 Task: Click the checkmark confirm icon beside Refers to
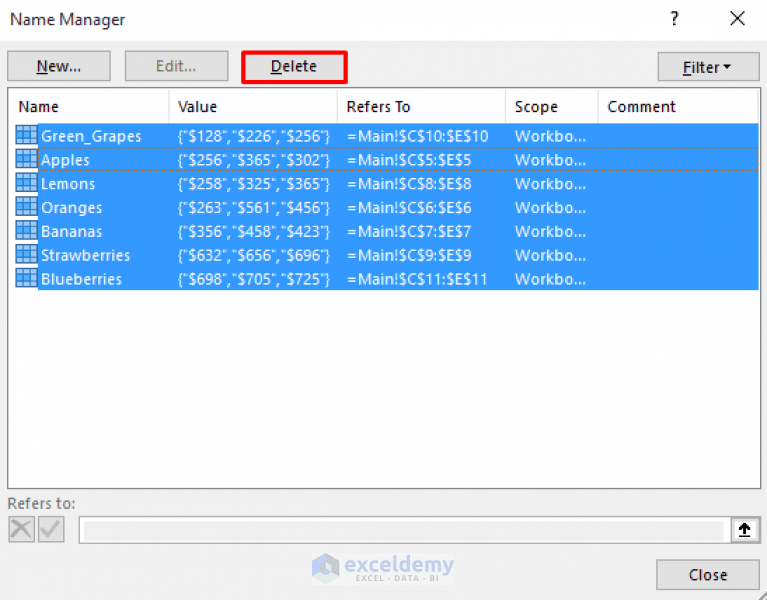point(51,529)
